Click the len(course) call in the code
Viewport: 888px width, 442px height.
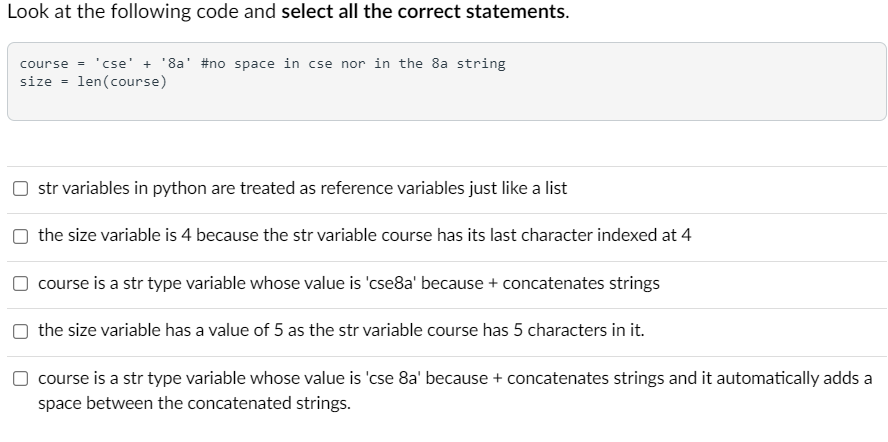coord(122,82)
